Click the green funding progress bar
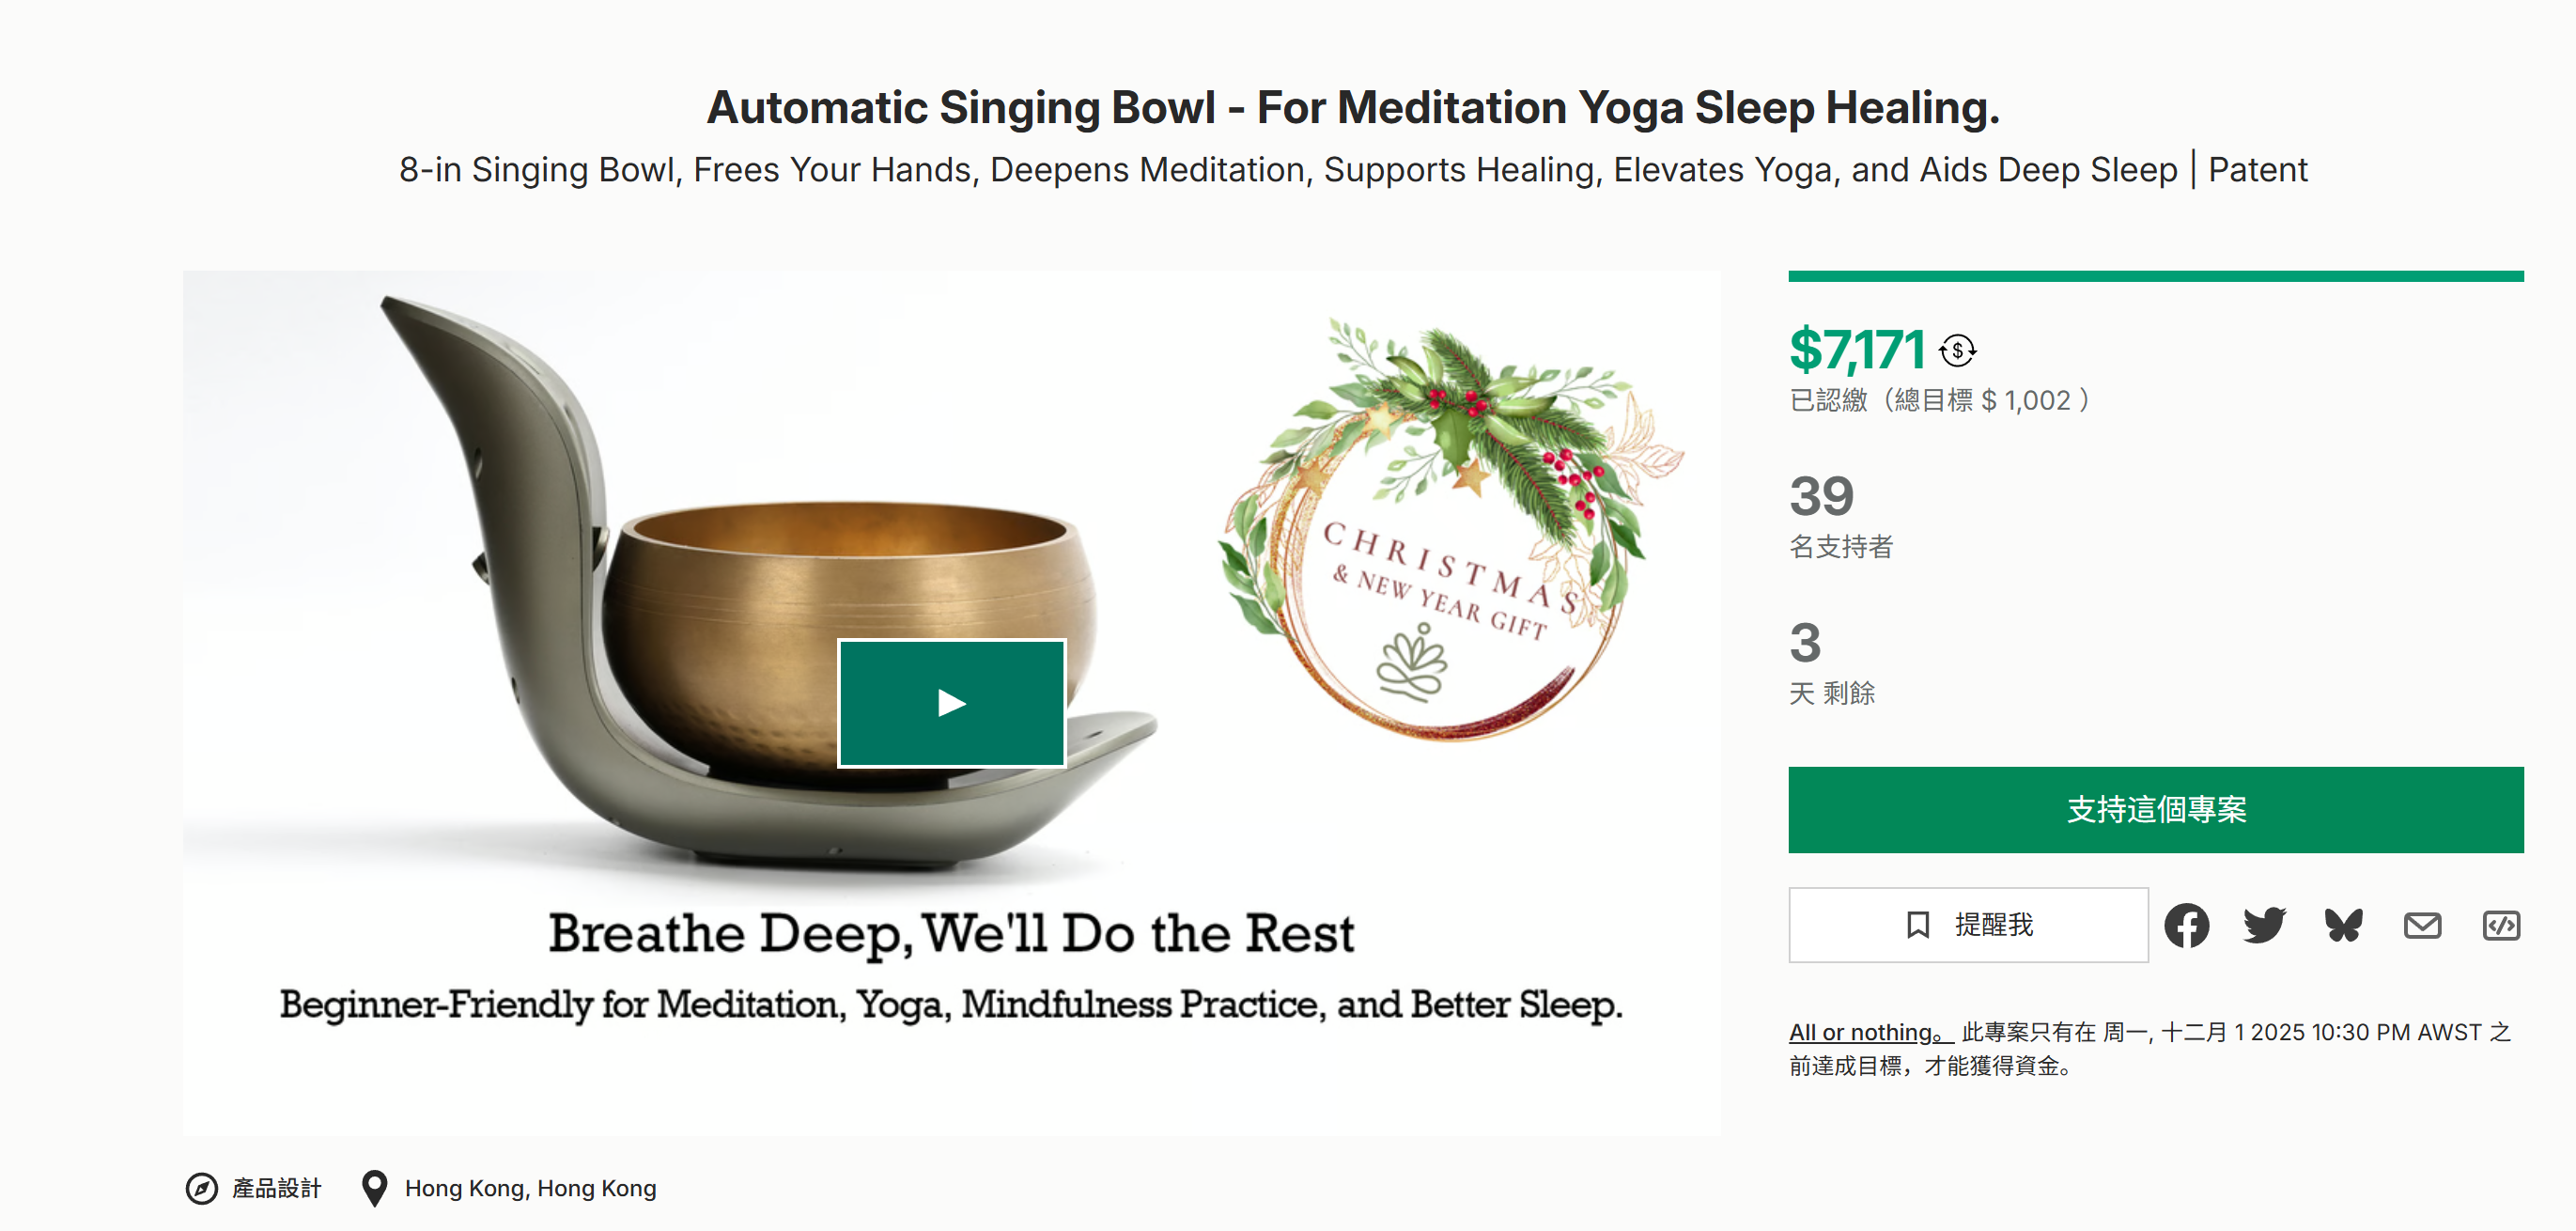The image size is (2576, 1231). pyautogui.click(x=2155, y=276)
